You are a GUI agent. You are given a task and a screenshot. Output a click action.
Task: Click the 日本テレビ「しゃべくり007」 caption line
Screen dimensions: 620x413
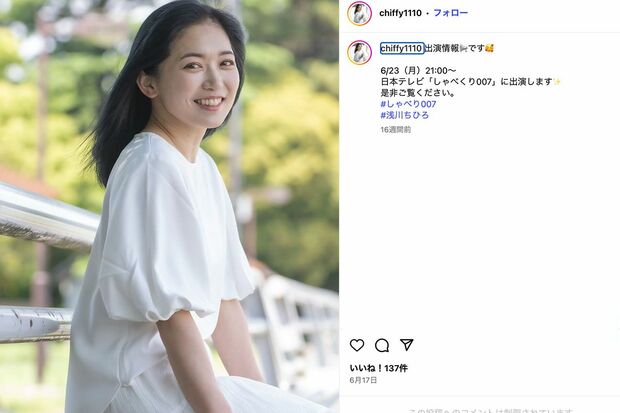pyautogui.click(x=471, y=82)
